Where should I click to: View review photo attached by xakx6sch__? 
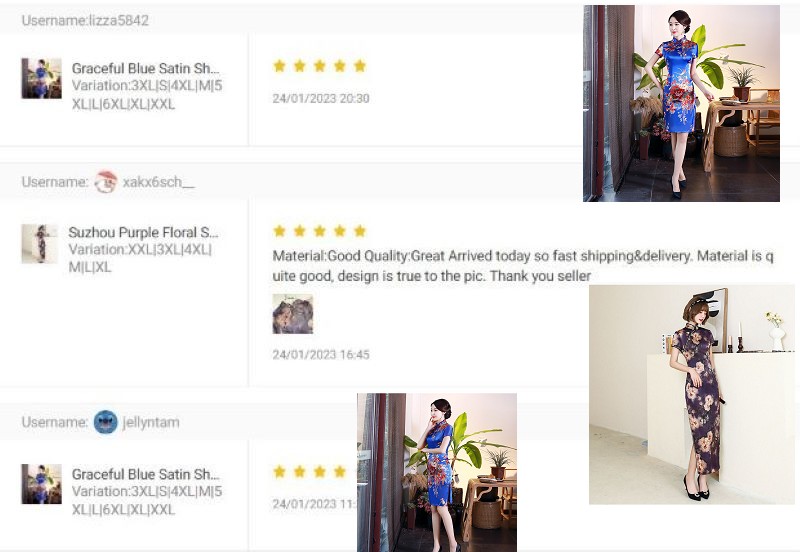[x=293, y=314]
